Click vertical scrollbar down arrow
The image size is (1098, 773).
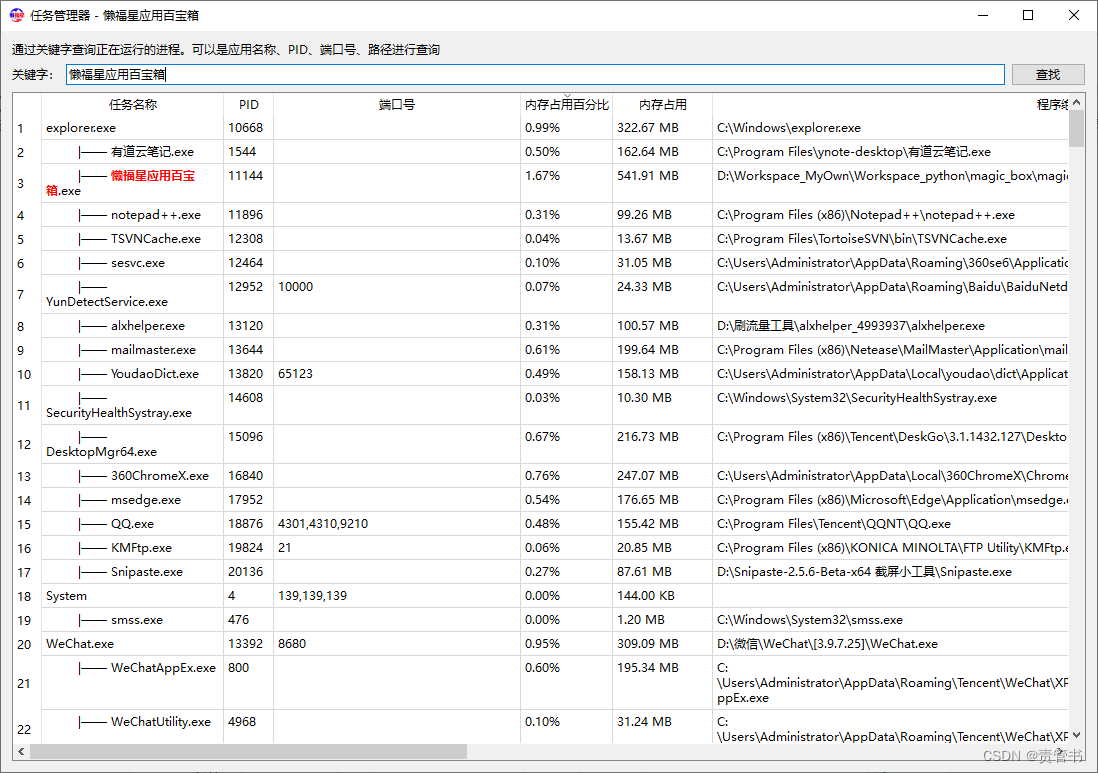[x=1076, y=734]
